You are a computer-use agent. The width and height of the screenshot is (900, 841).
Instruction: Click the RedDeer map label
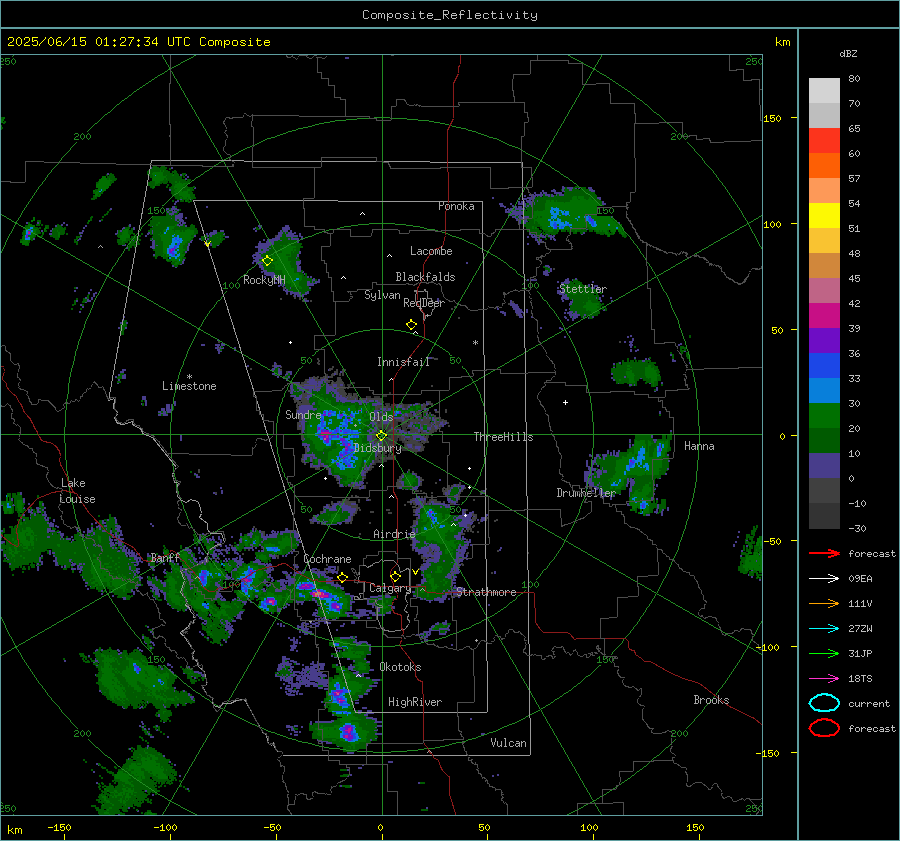click(424, 303)
